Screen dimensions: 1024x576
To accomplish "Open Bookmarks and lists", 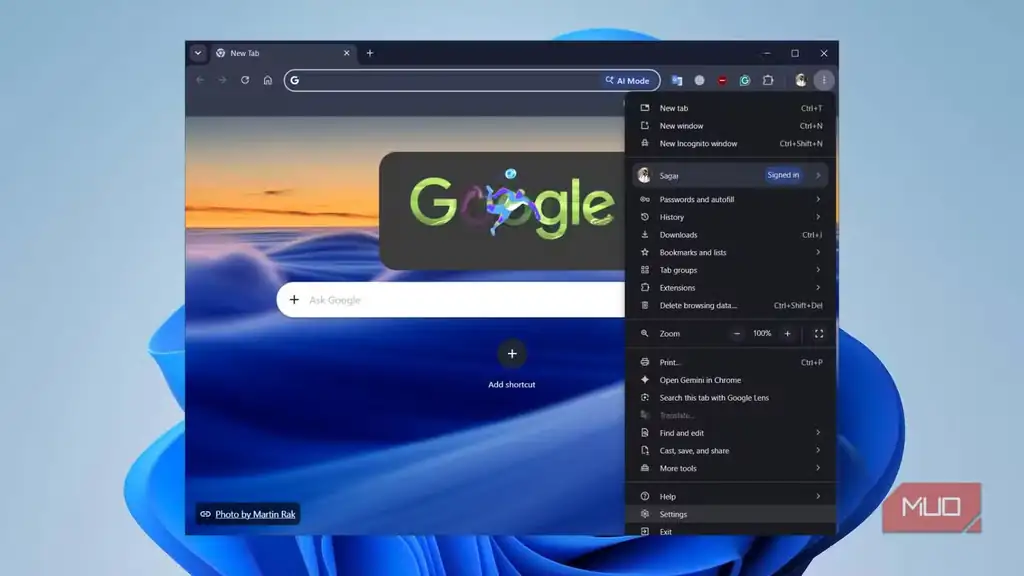I will (730, 252).
